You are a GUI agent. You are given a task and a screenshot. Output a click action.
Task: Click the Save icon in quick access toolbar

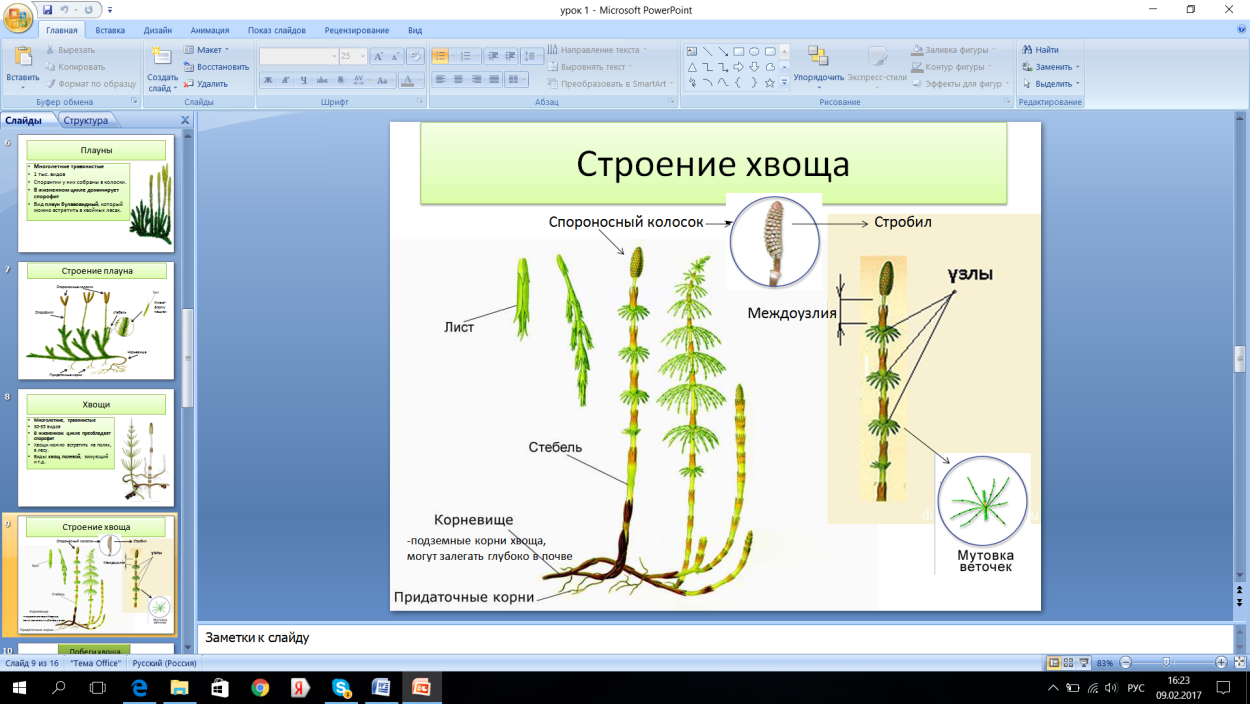[x=48, y=10]
